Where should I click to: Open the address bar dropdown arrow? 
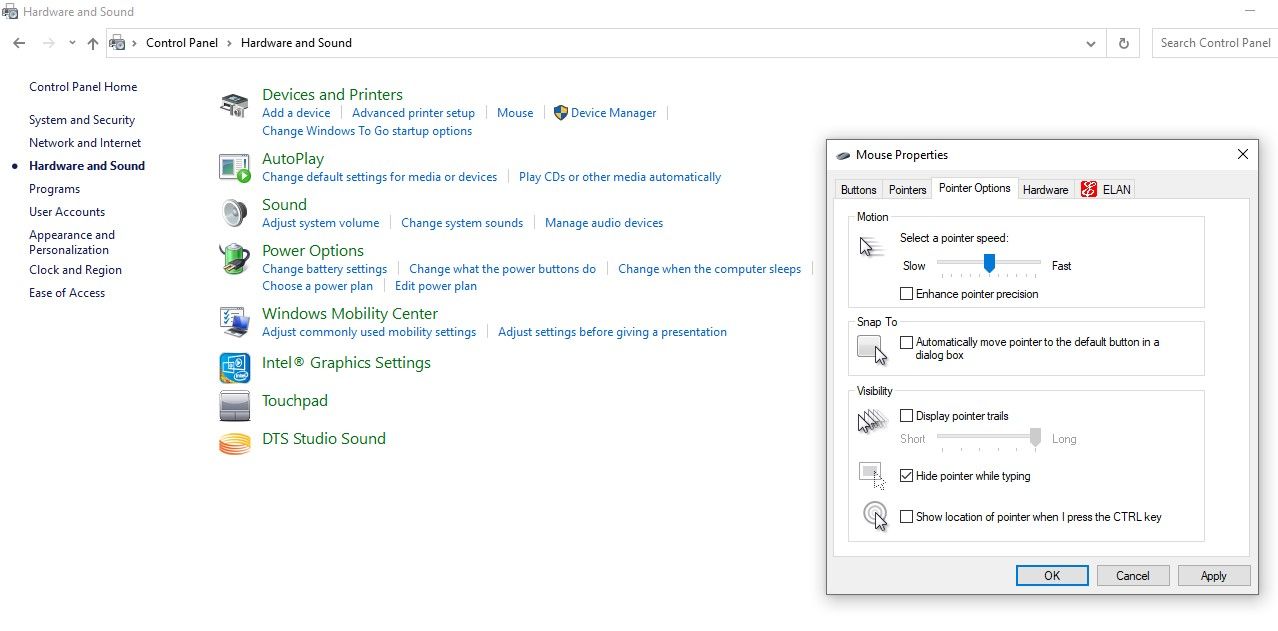[1091, 43]
